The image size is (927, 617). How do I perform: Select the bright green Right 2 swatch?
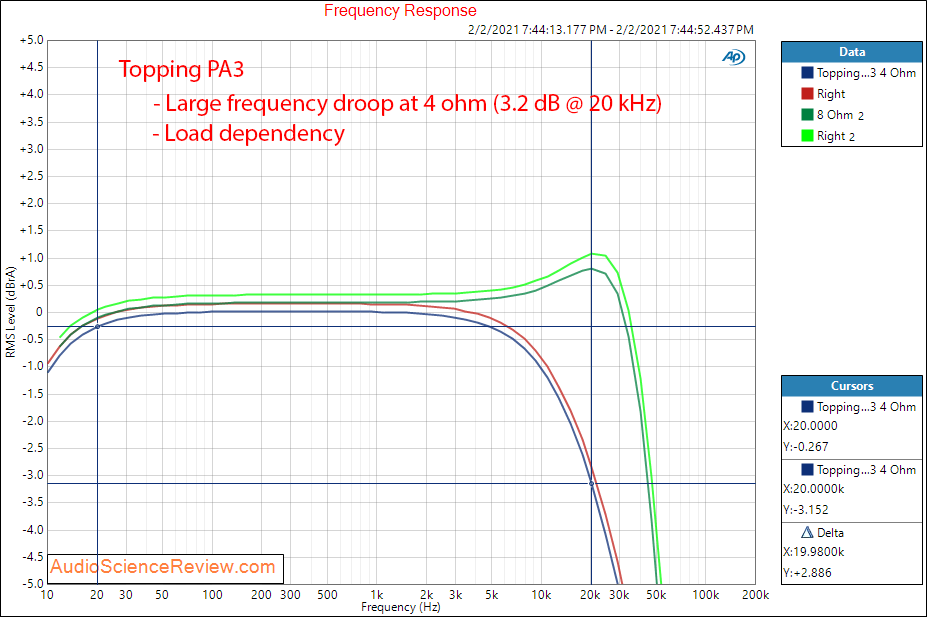click(x=807, y=136)
